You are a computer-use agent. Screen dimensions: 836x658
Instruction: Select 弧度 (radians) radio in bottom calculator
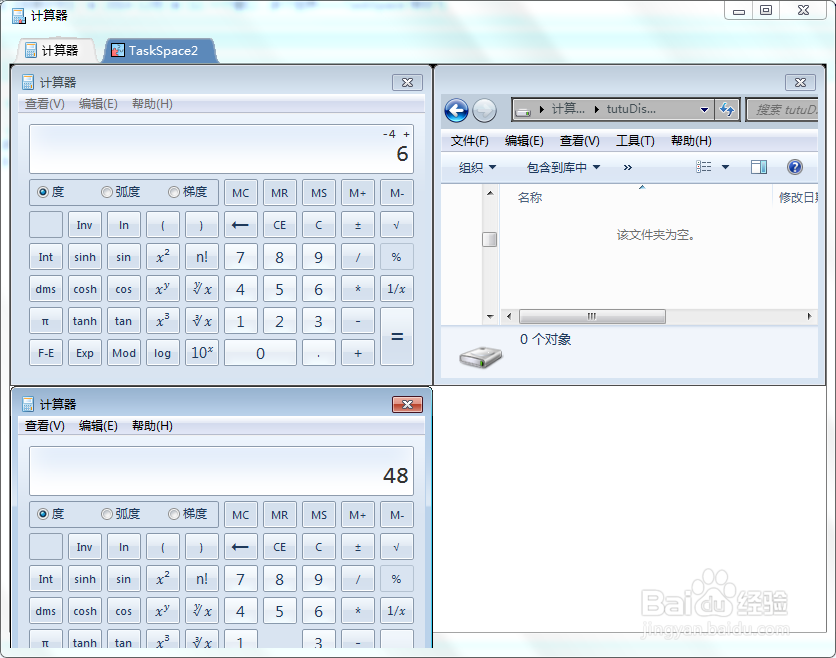107,514
